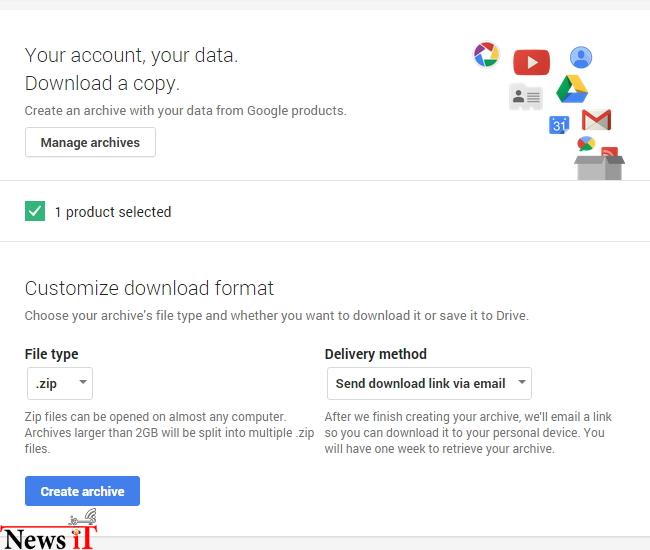Screen dimensions: 650x550
Task: Click the YouTube play icon
Action: click(531, 63)
